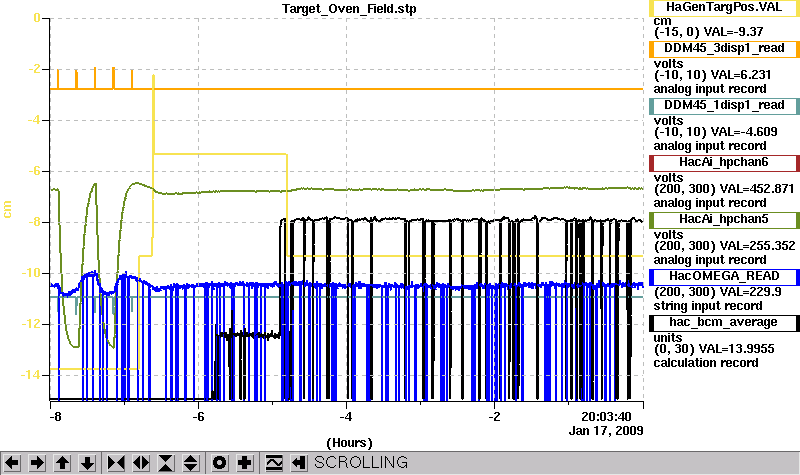This screenshot has height=475, width=800.
Task: Select the HacAi_hpchan5 legend entry
Action: pos(724,220)
